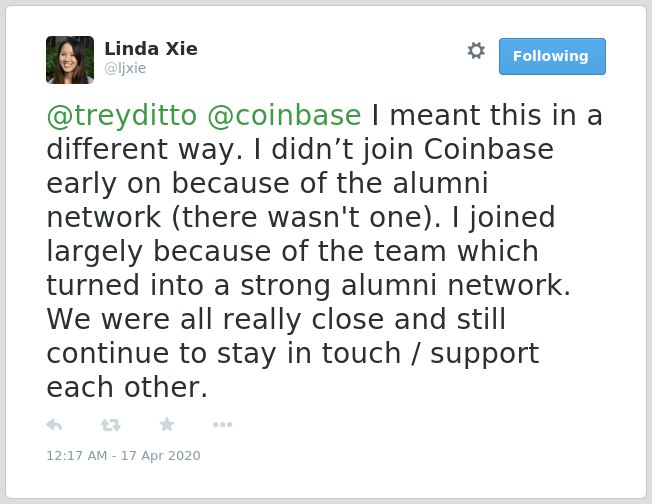Select the tweet date permalink

pyautogui.click(x=123, y=456)
